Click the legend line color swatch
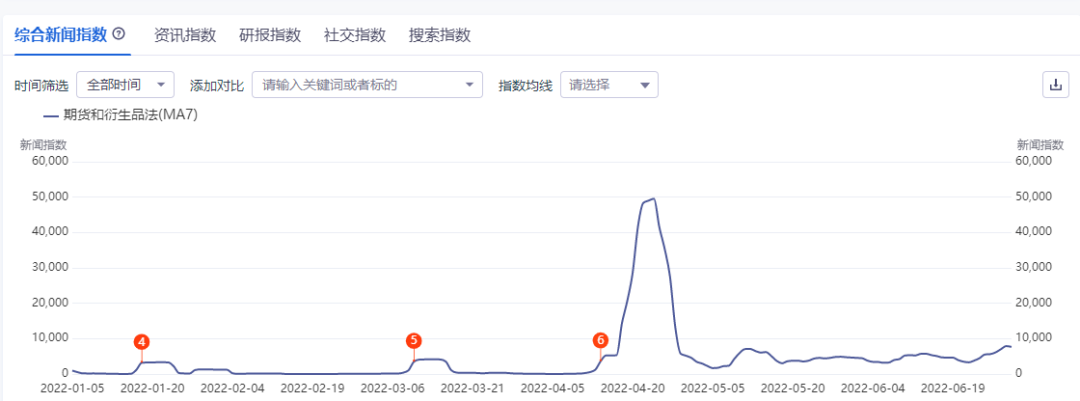The image size is (1080, 401). (51, 115)
